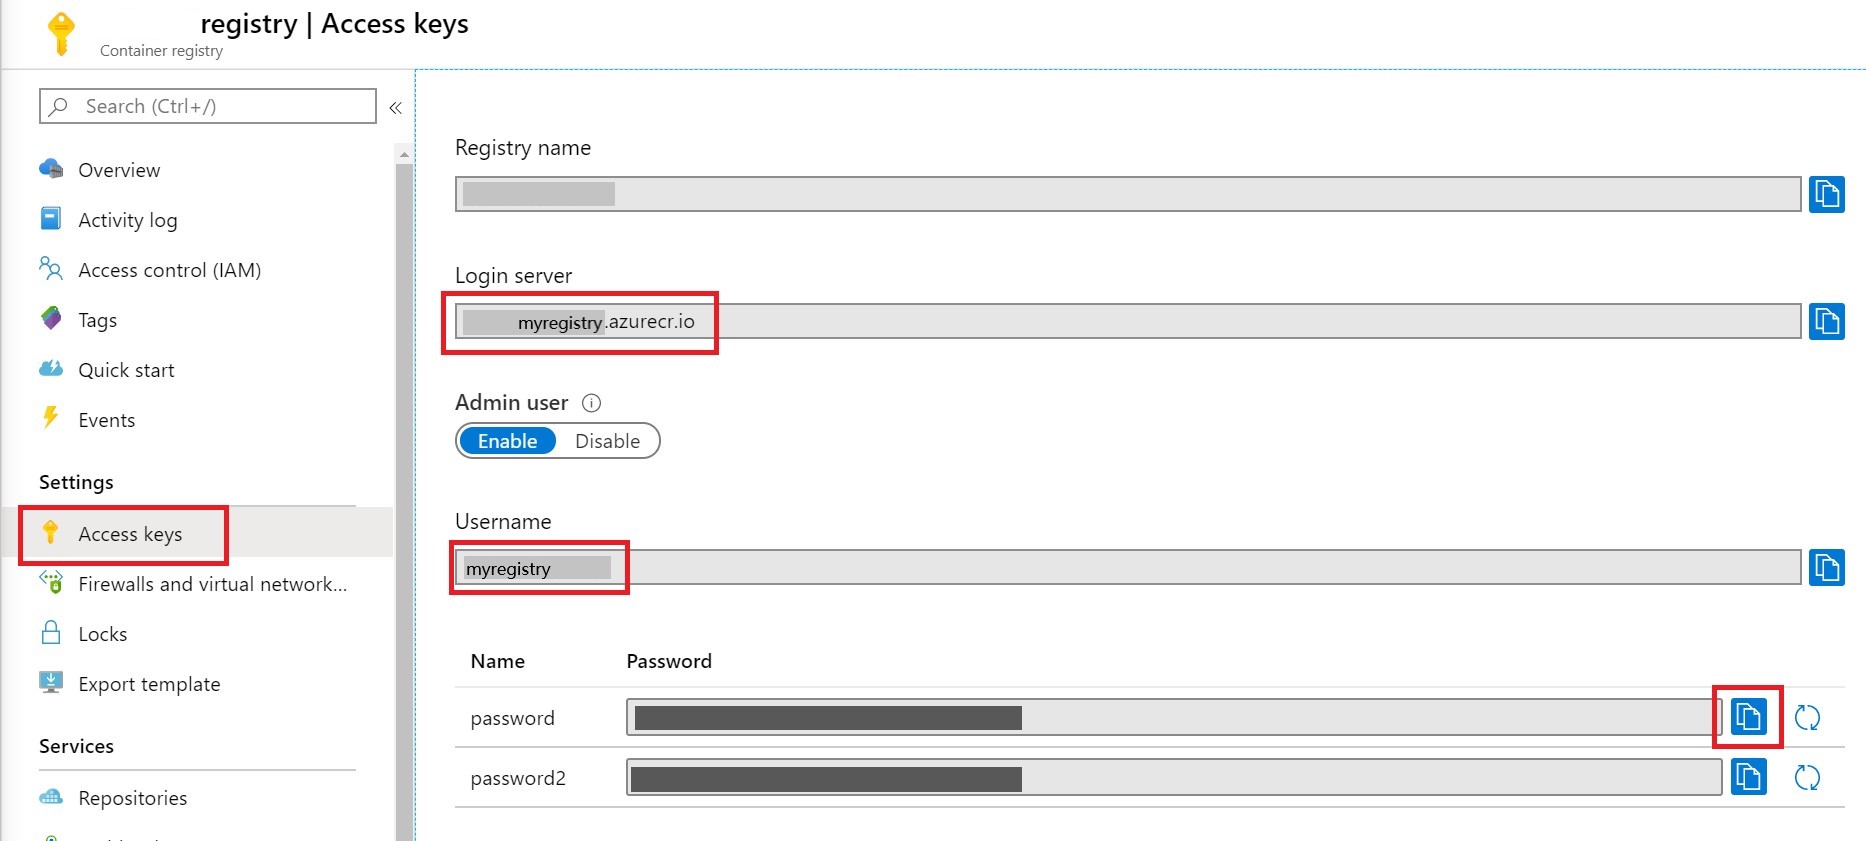
Task: Open the Overview page
Action: point(119,170)
